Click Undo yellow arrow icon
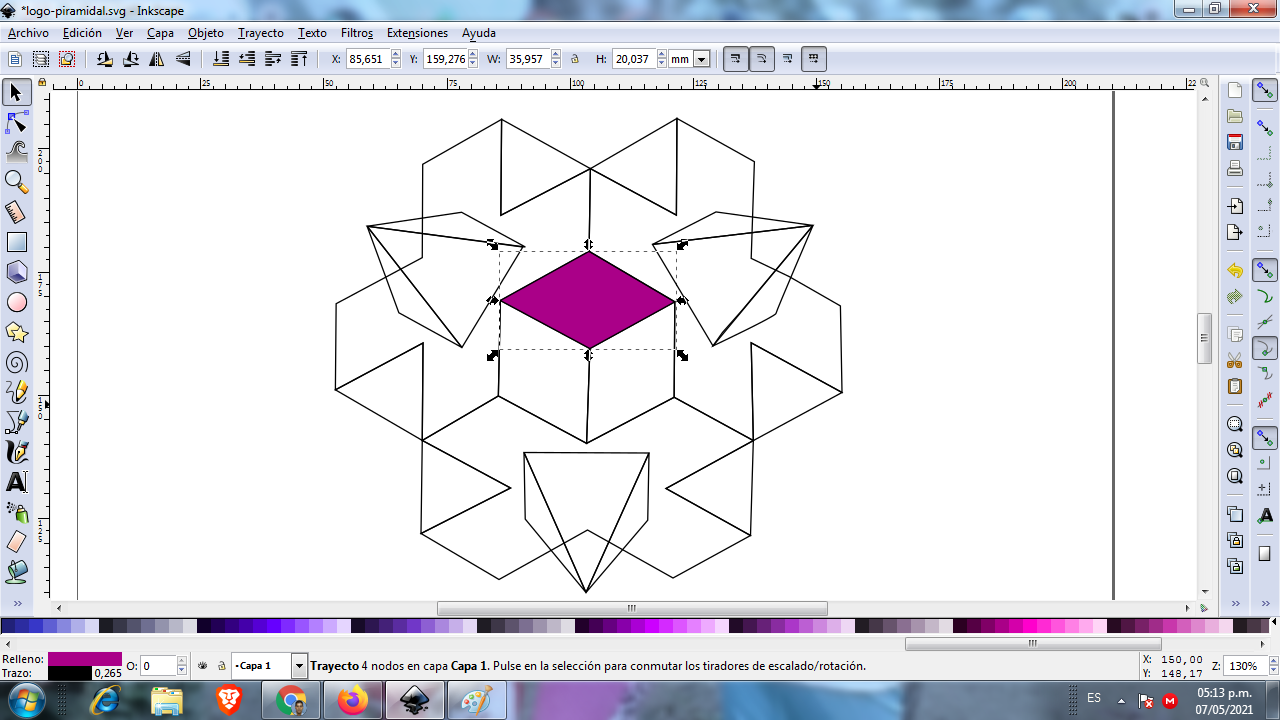This screenshot has height=720, width=1280. click(x=1235, y=271)
